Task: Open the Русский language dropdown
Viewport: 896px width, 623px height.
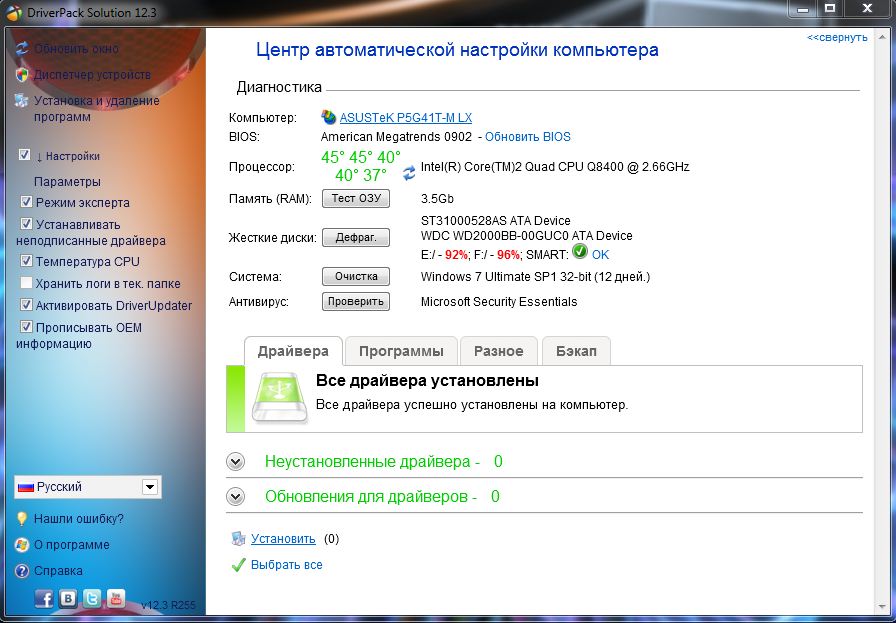Action: 88,487
